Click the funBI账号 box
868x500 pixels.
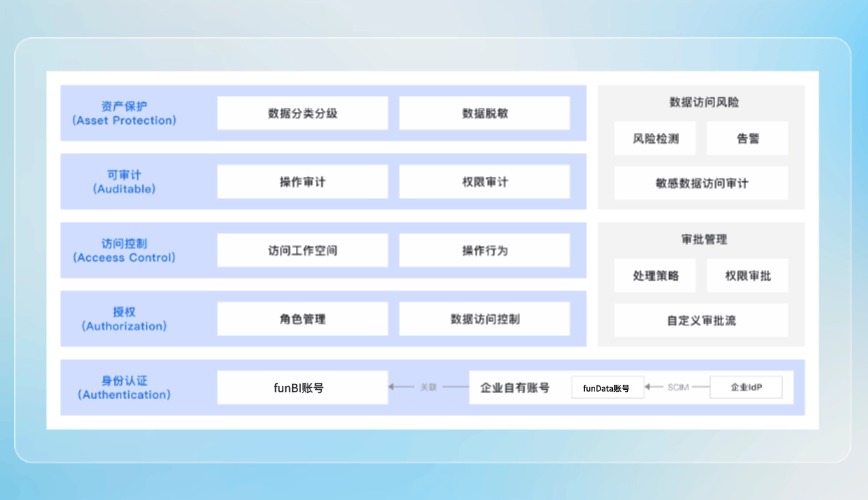click(302, 387)
